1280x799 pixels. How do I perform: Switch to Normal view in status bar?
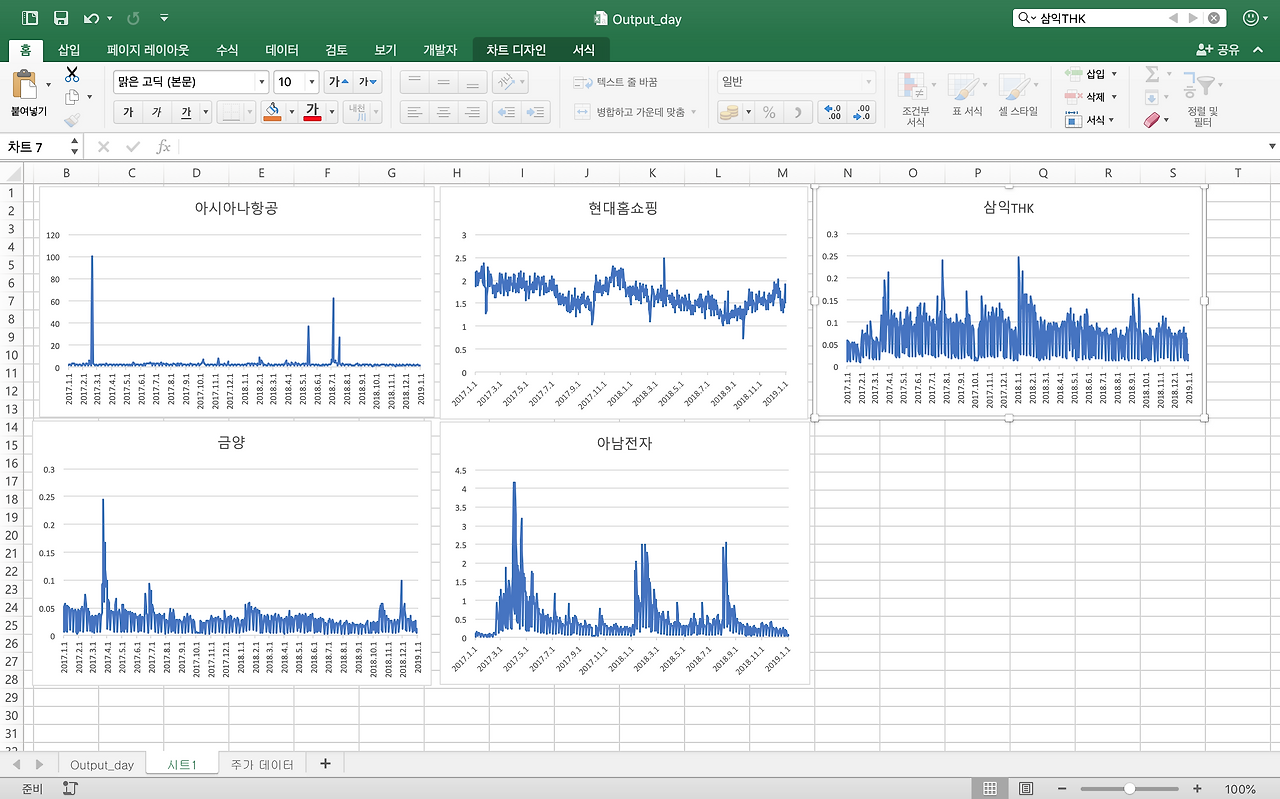pos(990,789)
